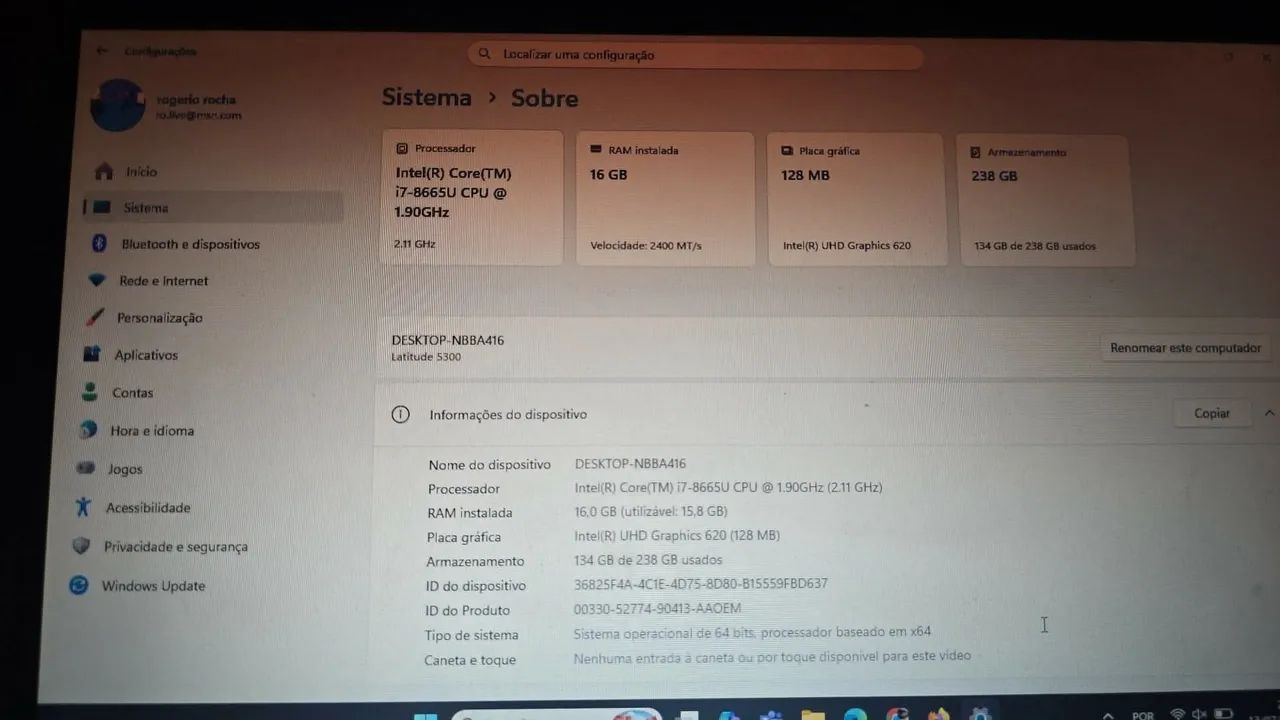Click Velocidade: 2400 MT/s in the RAM card
The image size is (1280, 720).
(646, 246)
